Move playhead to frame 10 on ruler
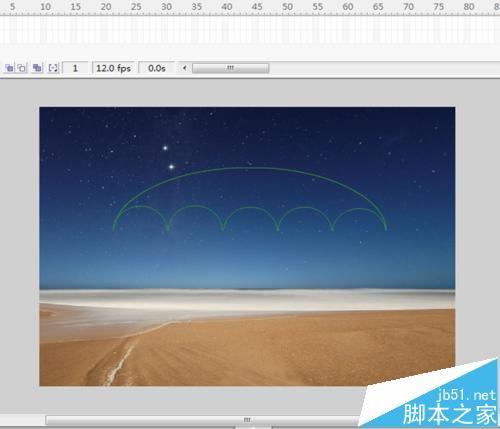The image size is (500, 429). [x=45, y=7]
